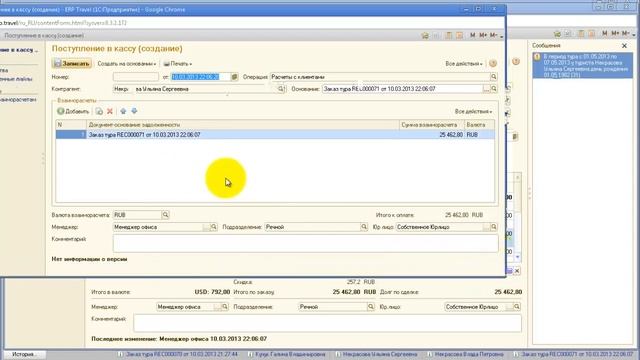
Task: Click the Основание field with Заказ тура
Action: click(402, 89)
